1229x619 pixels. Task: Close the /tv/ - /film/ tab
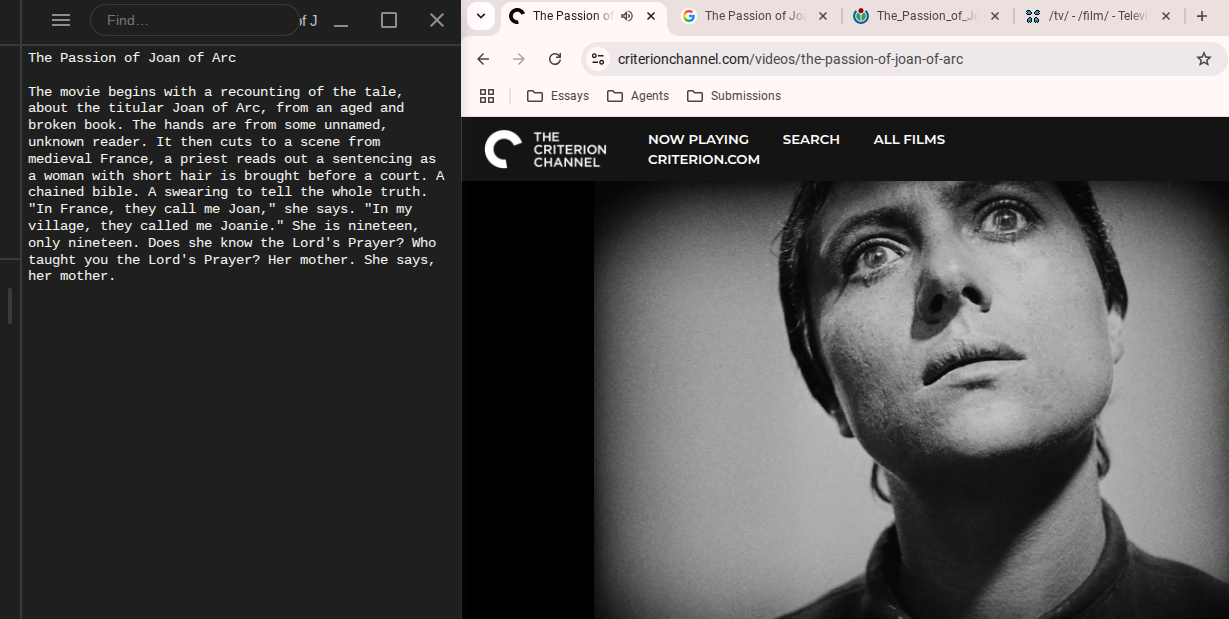[1166, 16]
